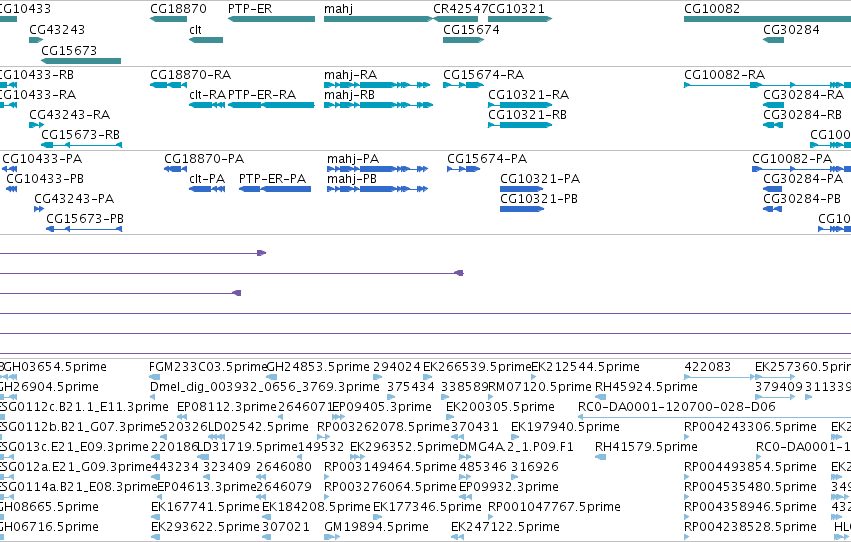This screenshot has width=851, height=542.
Task: Open the CG15673-PB protein feature
Action: tap(84, 229)
